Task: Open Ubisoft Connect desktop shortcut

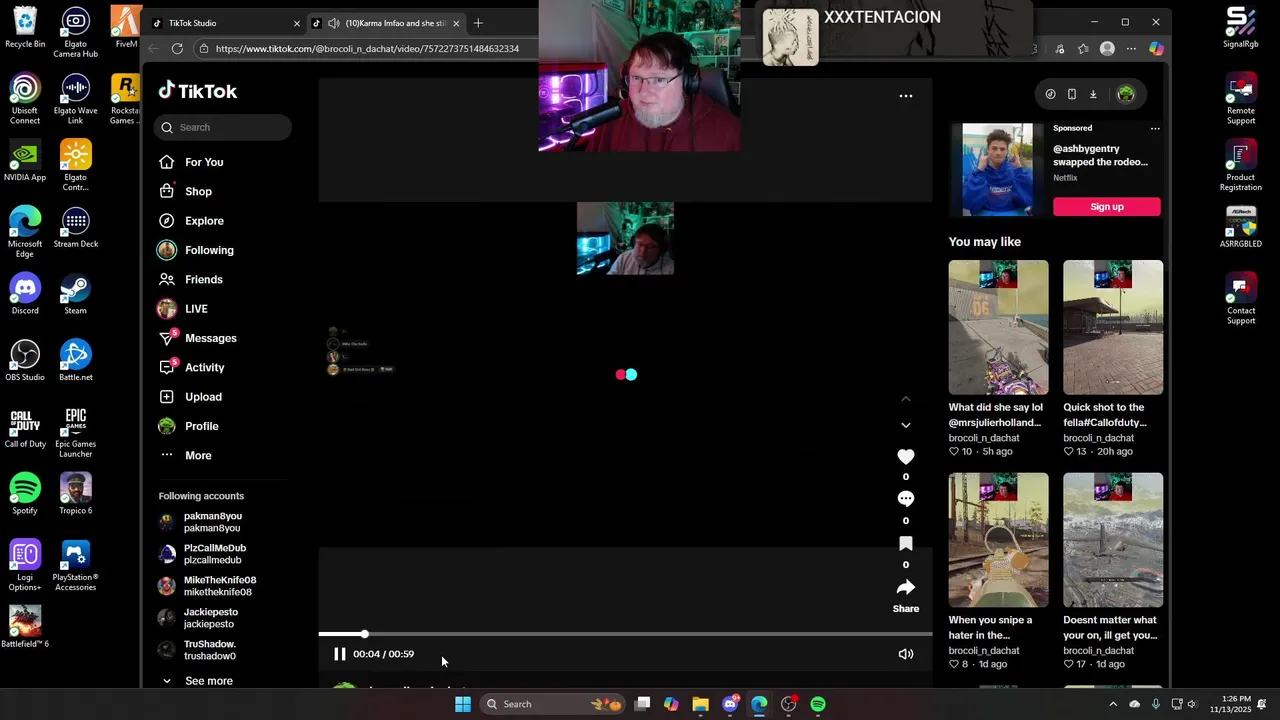Action: tap(25, 100)
